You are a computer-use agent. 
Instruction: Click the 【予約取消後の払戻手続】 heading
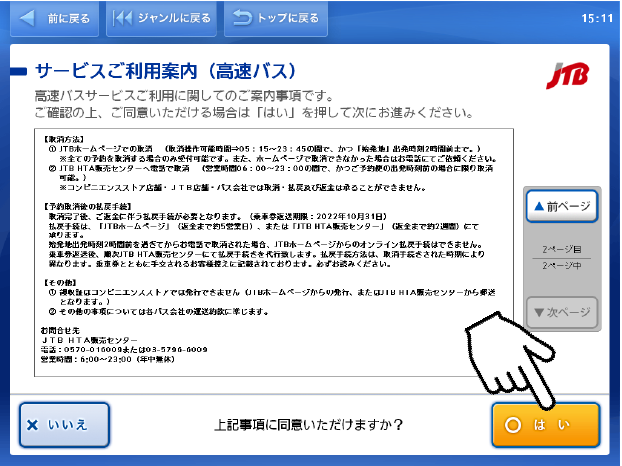[x=87, y=206]
